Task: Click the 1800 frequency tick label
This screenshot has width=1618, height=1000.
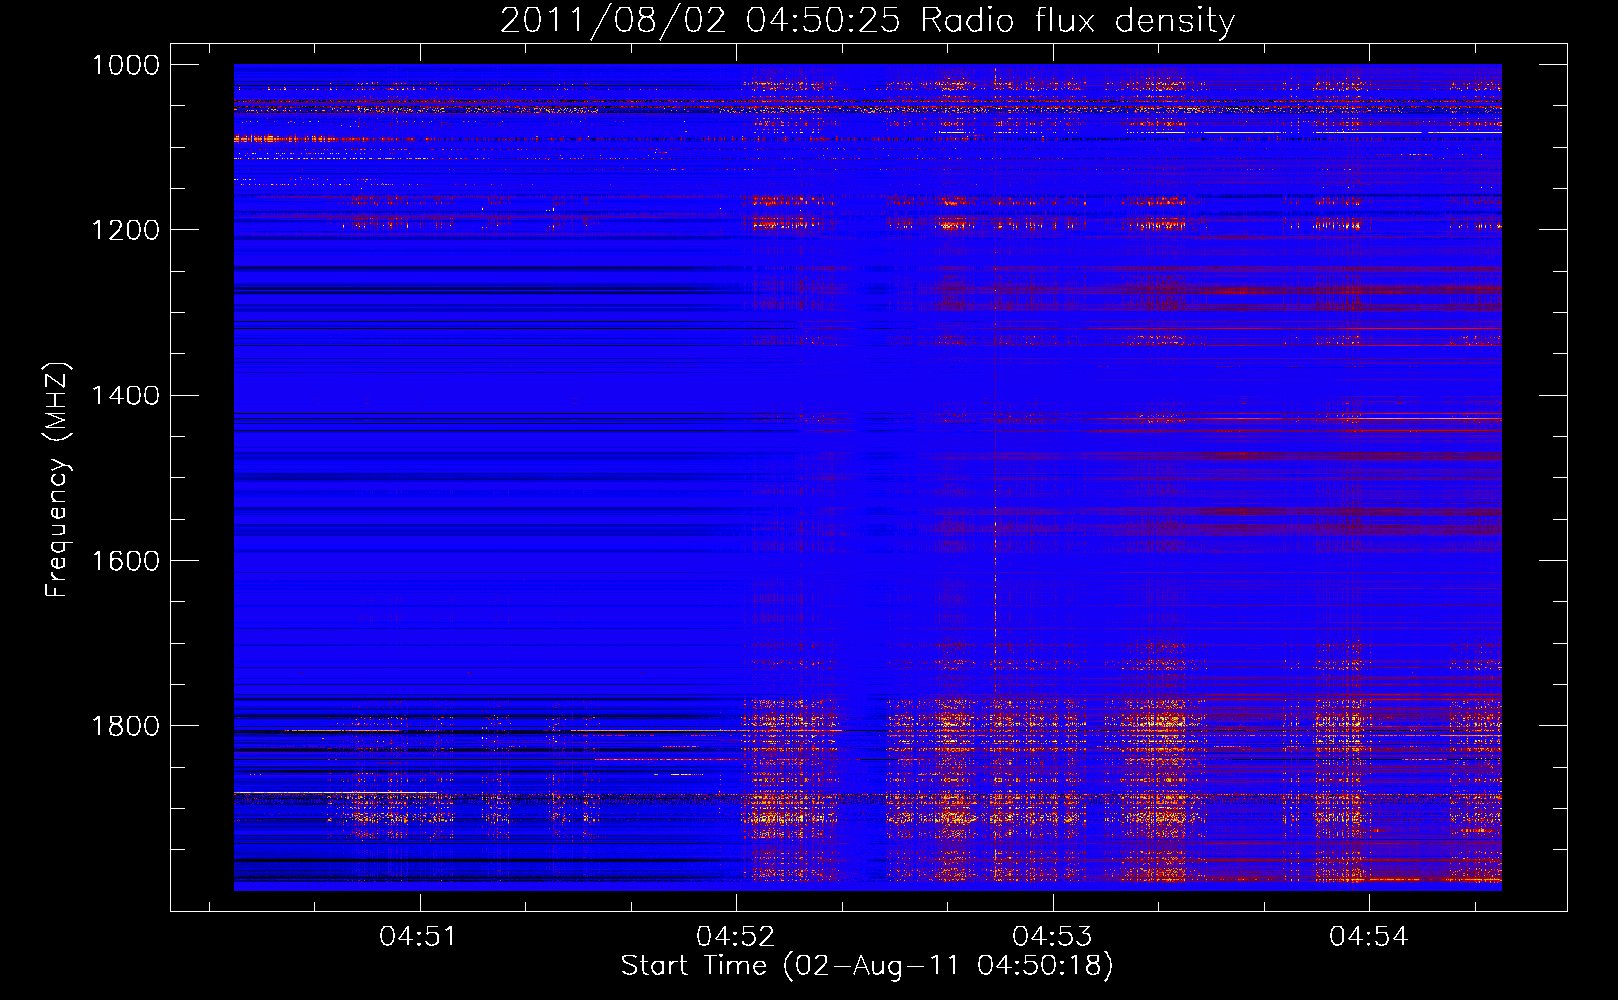Action: tap(126, 725)
